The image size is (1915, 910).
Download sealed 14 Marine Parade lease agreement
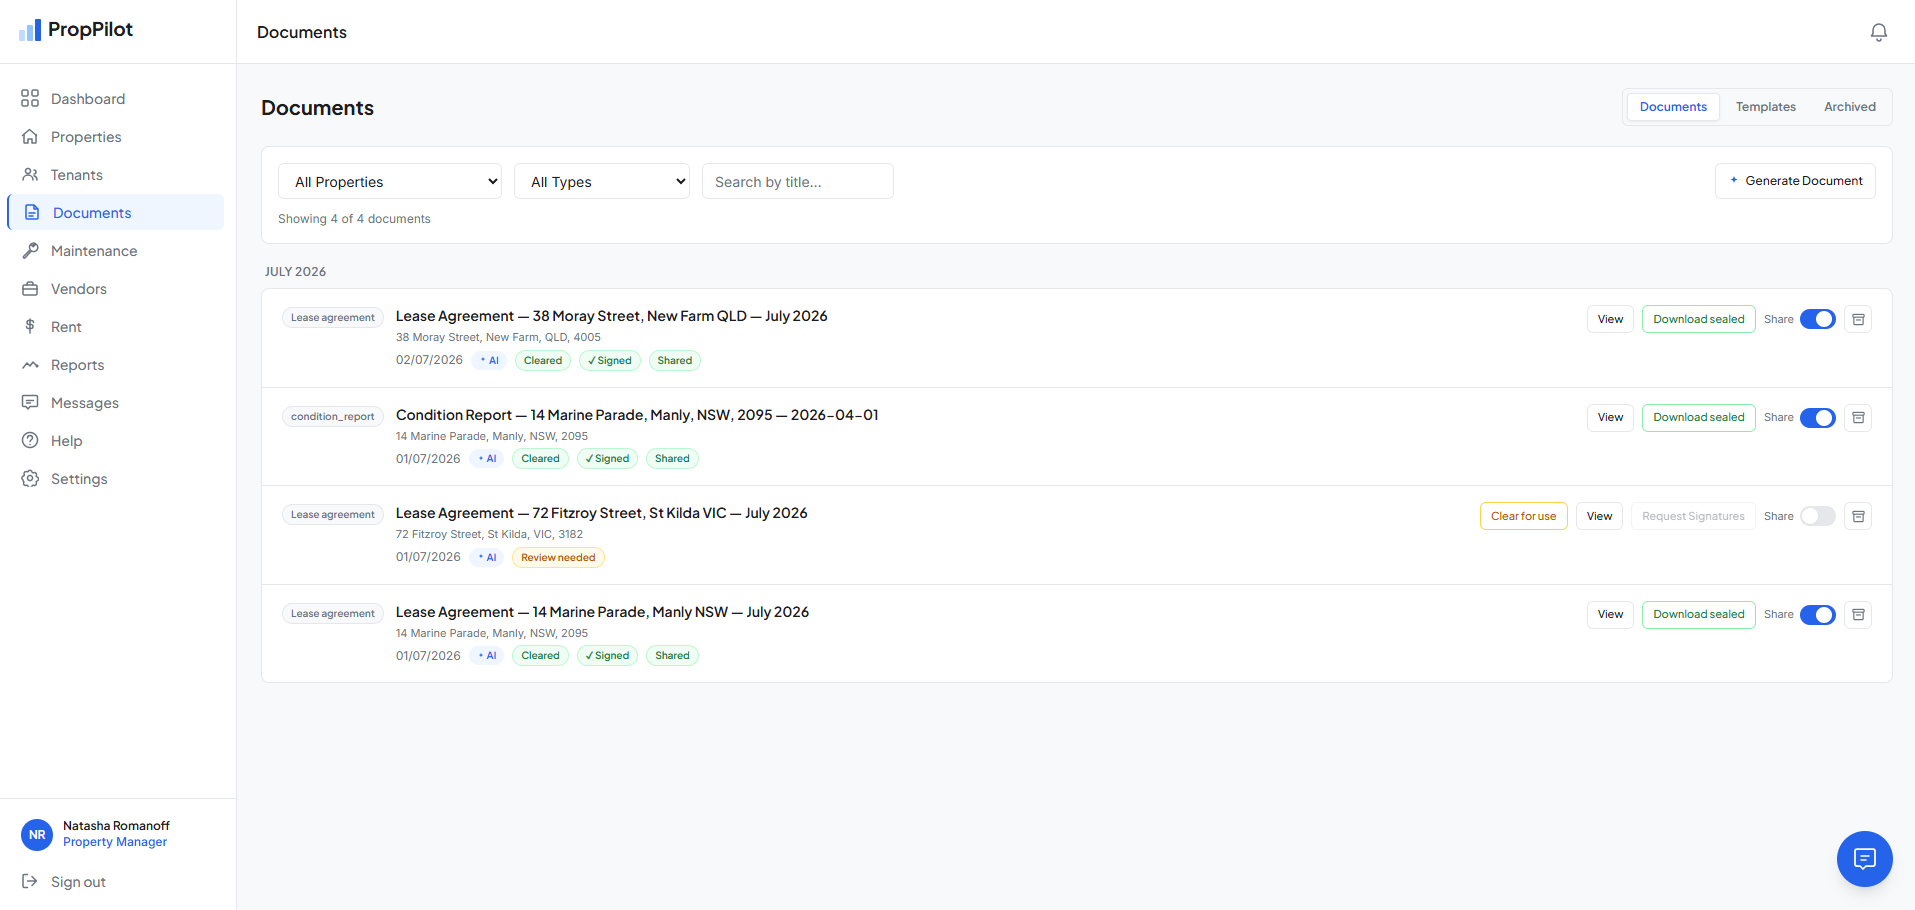tap(1698, 614)
